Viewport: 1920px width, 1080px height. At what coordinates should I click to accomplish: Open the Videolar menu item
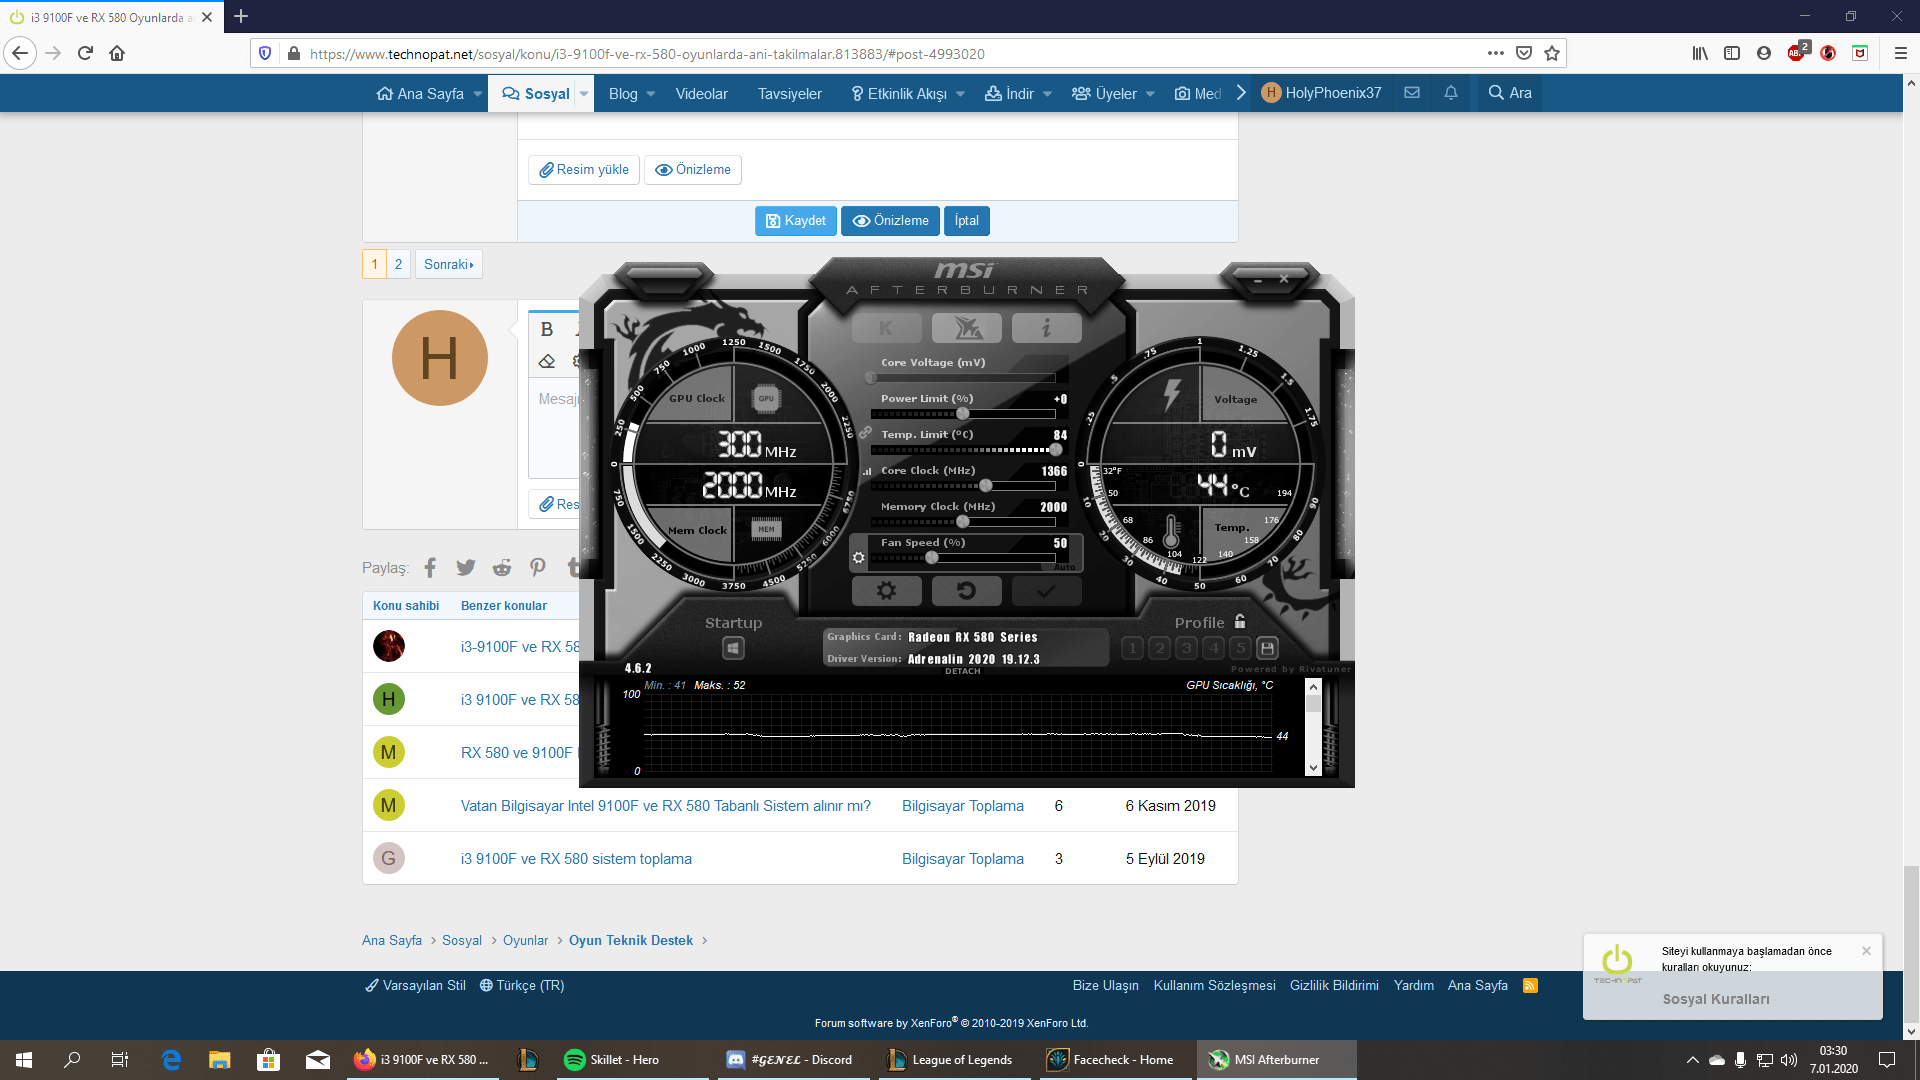701,94
